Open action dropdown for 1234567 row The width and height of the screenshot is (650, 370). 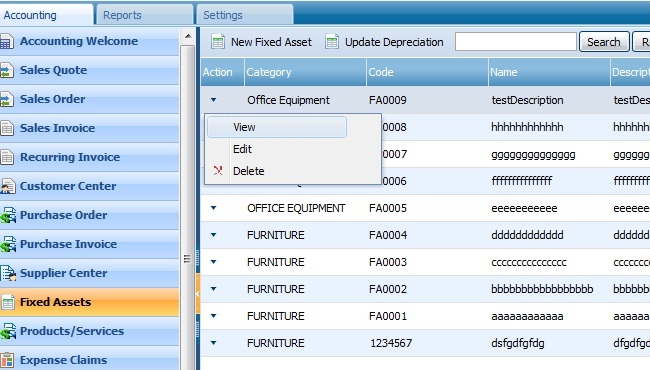click(213, 343)
